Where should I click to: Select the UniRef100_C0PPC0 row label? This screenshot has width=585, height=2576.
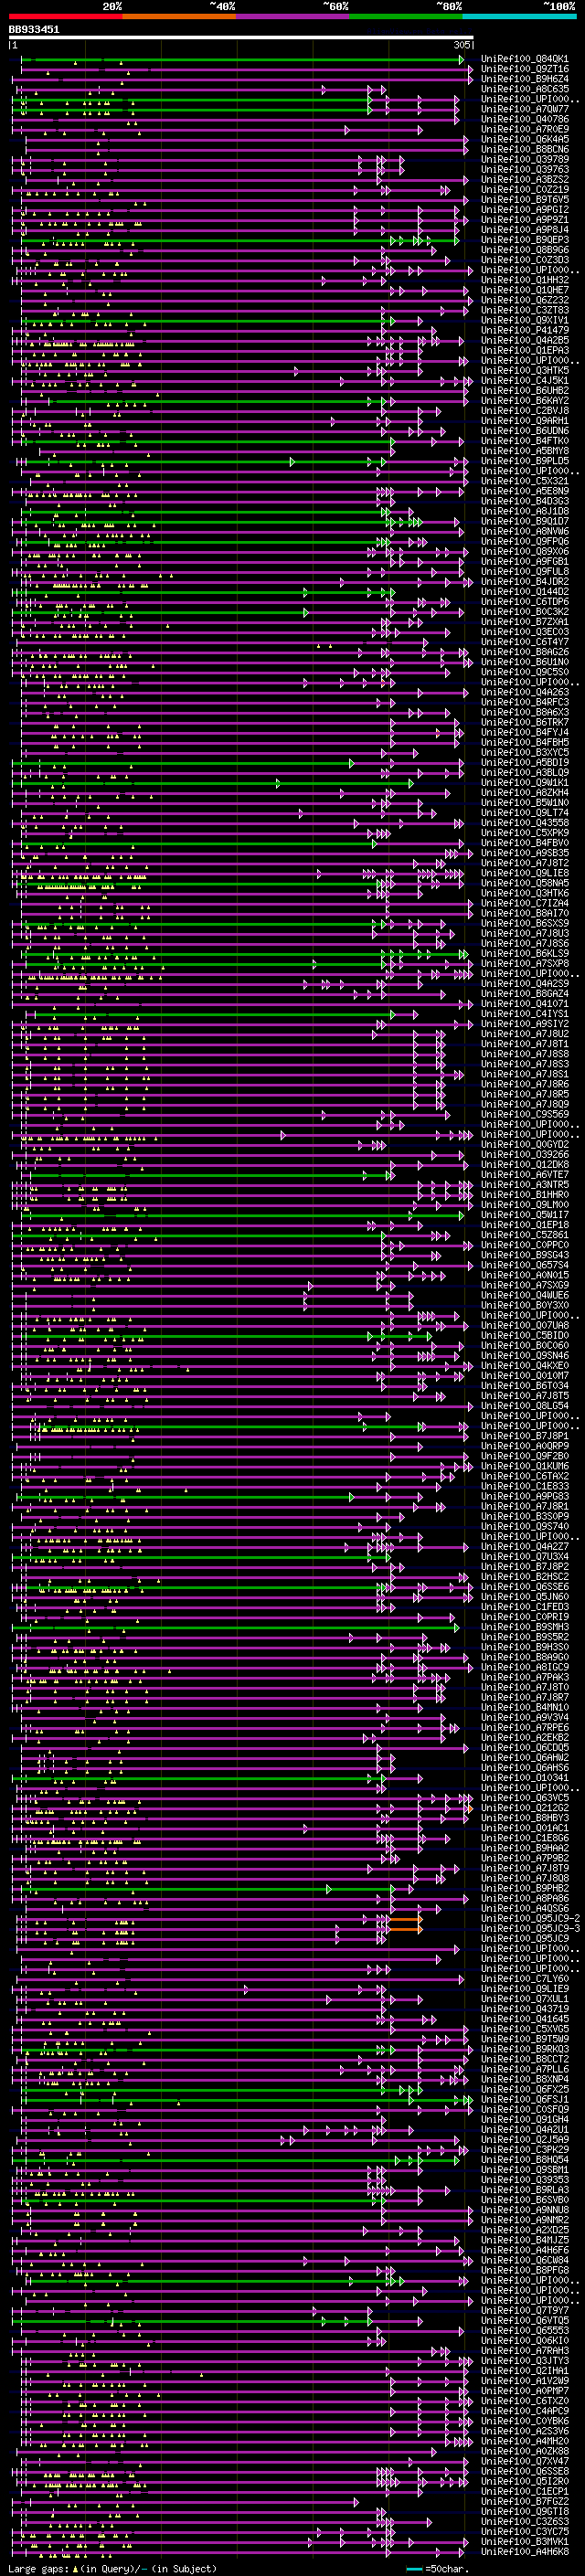525,1245
